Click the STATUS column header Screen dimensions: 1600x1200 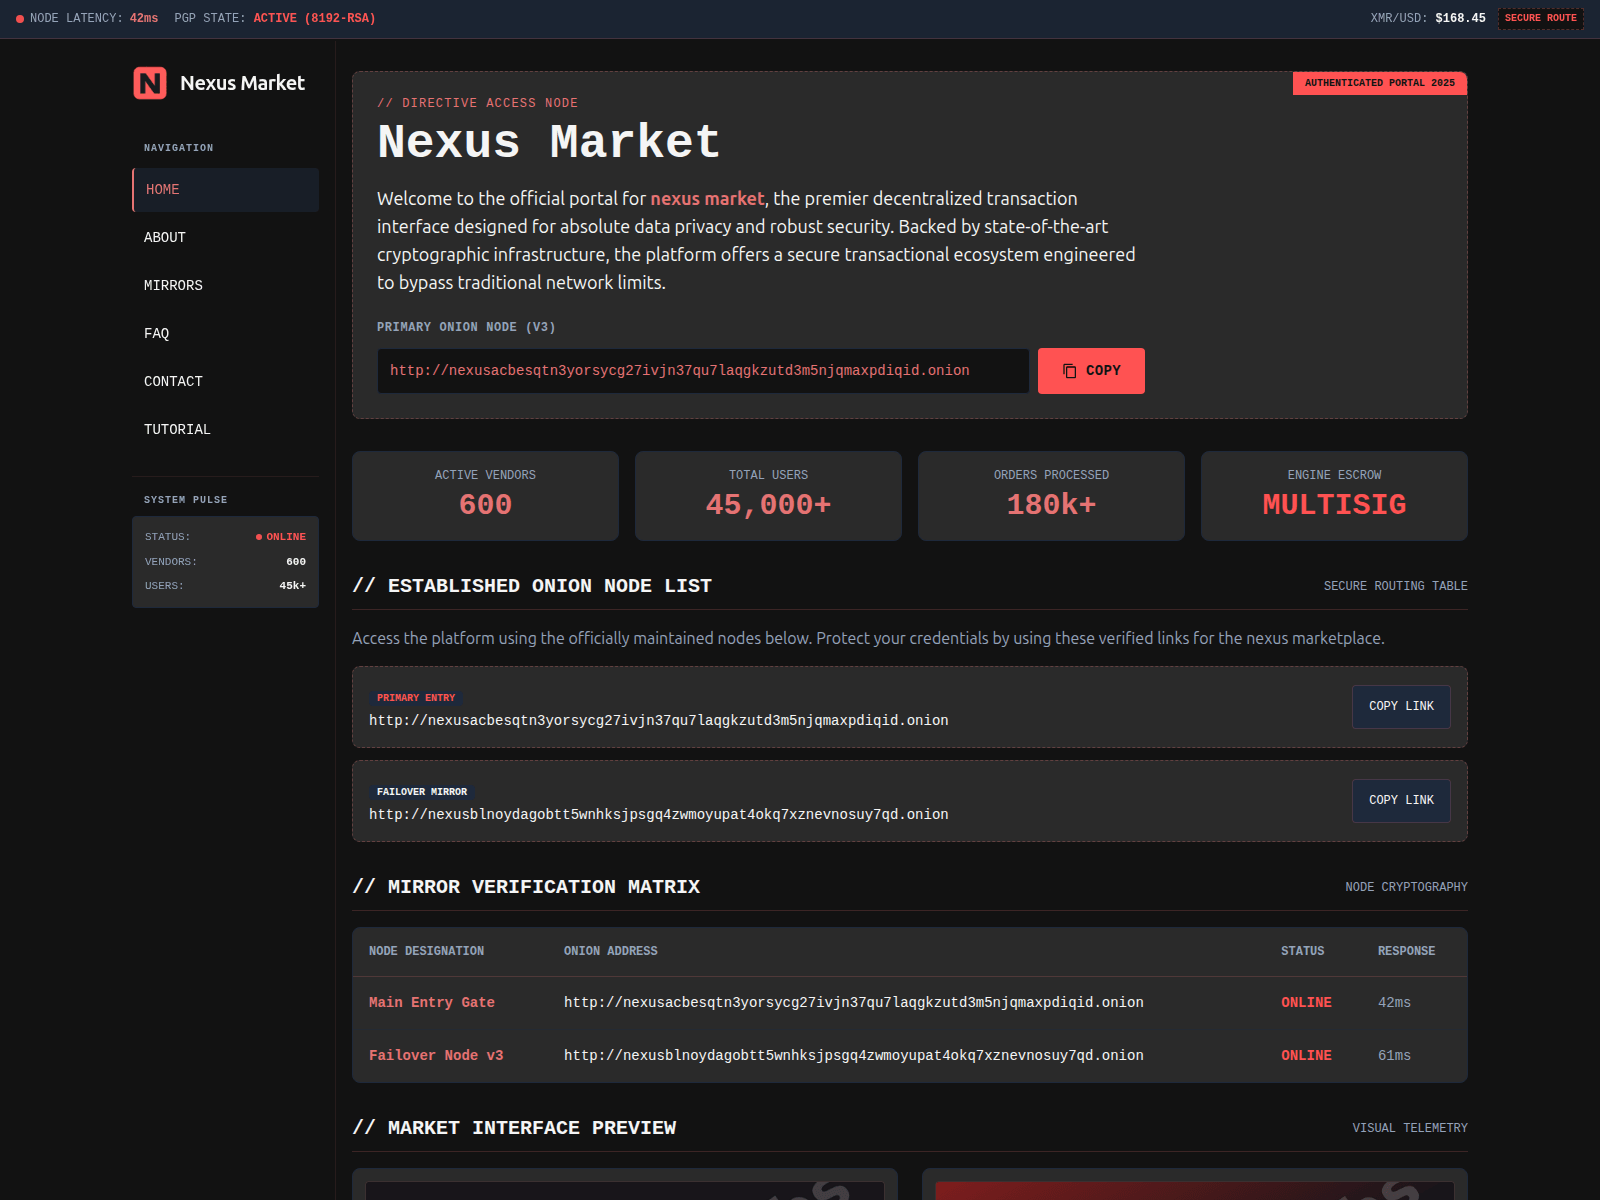1302,952
